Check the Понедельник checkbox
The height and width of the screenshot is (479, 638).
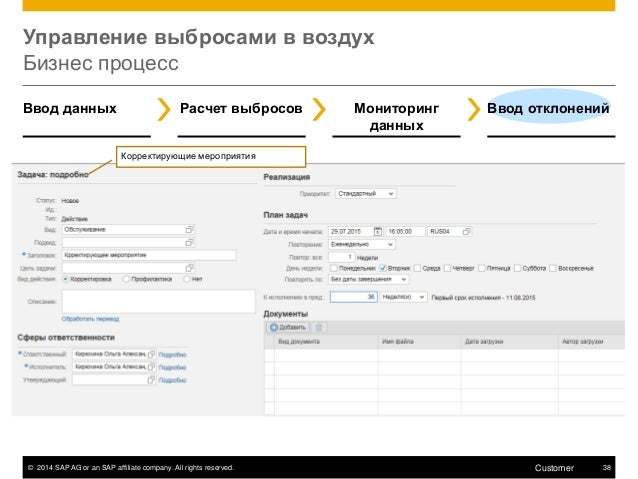click(333, 268)
